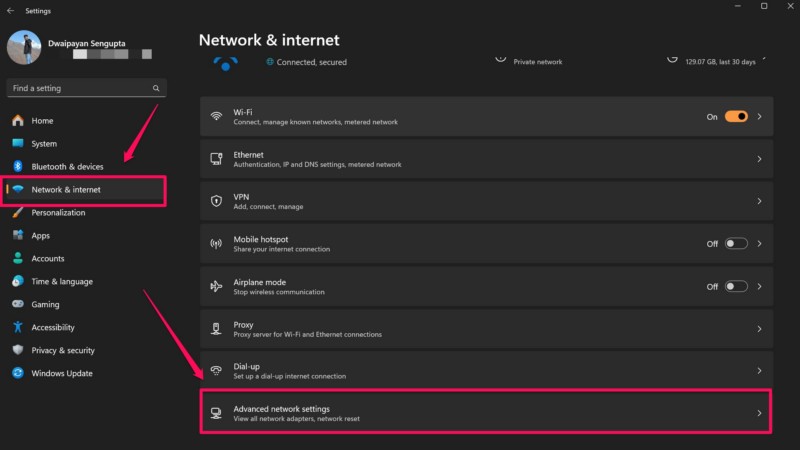Screen dimensions: 800x450
Task: Go to Windows Update section
Action: [x=62, y=373]
